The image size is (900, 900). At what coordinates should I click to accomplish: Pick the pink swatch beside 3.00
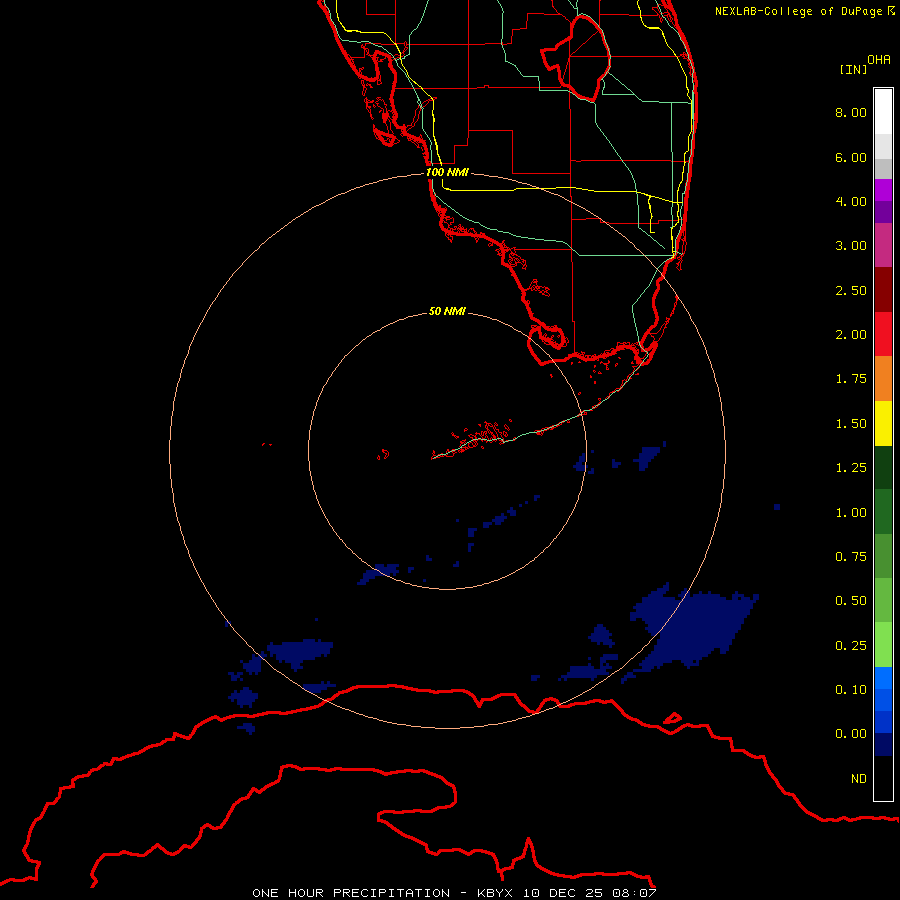pyautogui.click(x=883, y=245)
